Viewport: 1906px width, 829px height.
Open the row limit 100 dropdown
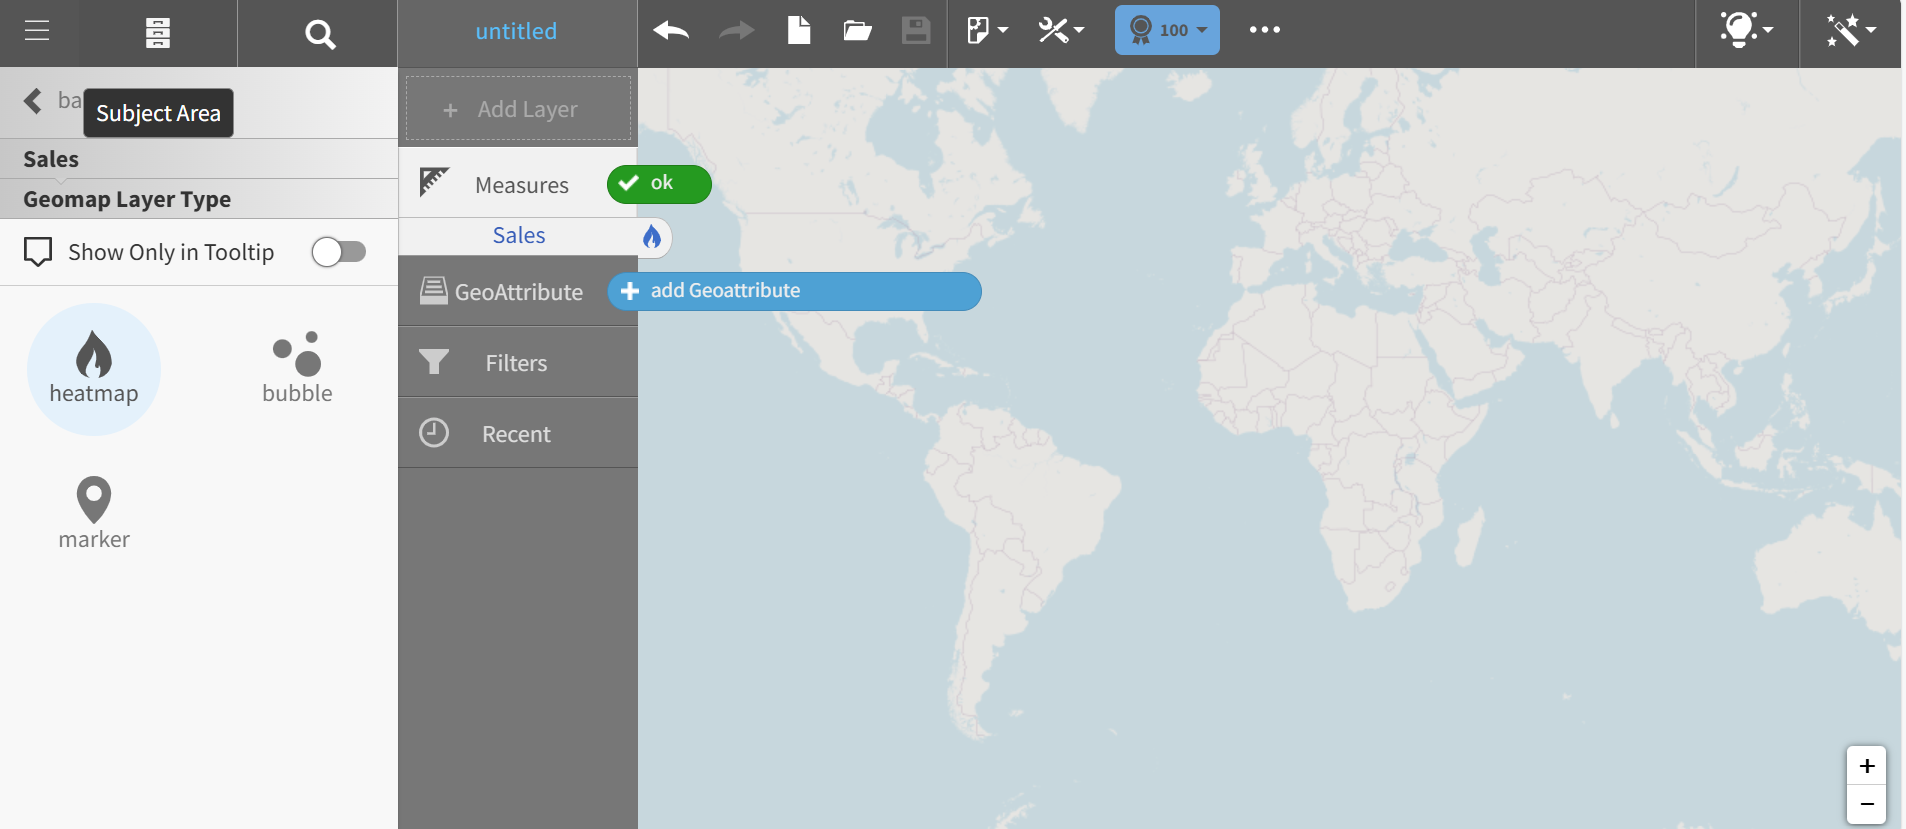click(x=1167, y=30)
